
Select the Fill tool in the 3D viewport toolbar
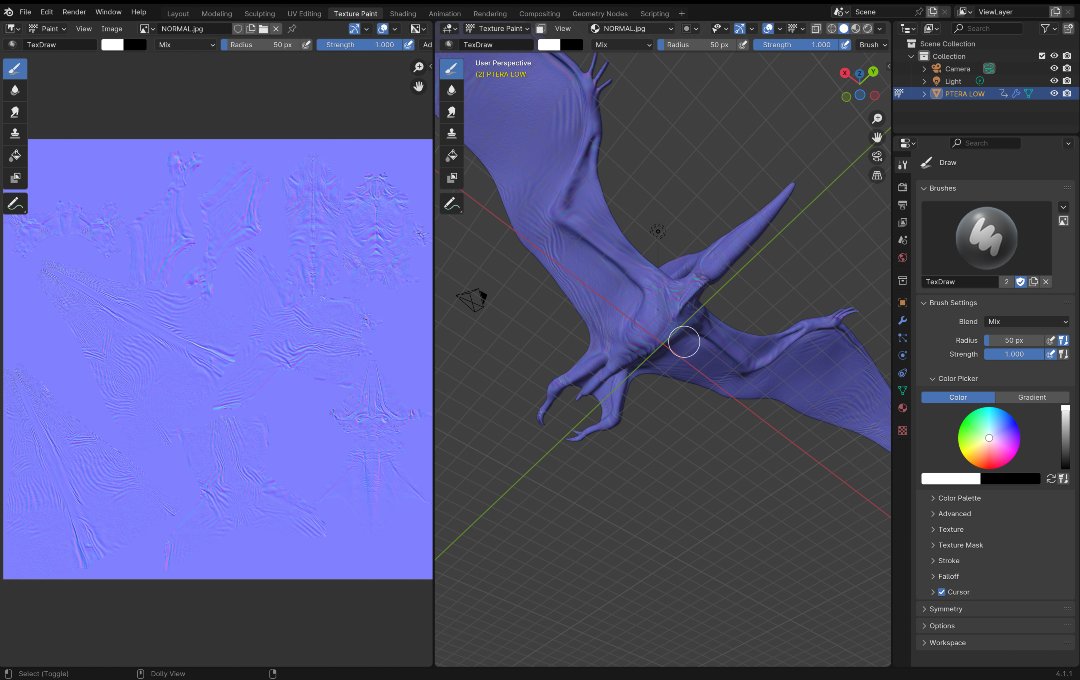point(451,156)
